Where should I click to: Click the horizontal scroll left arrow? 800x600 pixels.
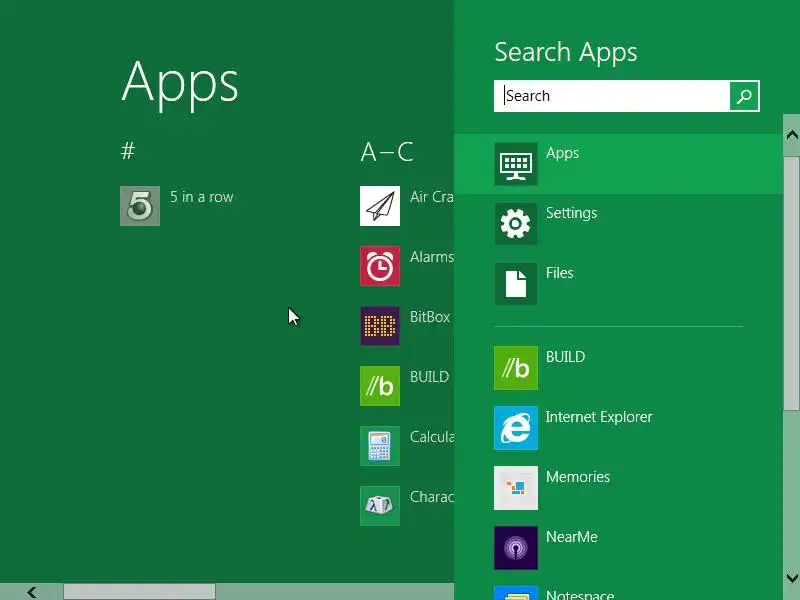[x=32, y=592]
